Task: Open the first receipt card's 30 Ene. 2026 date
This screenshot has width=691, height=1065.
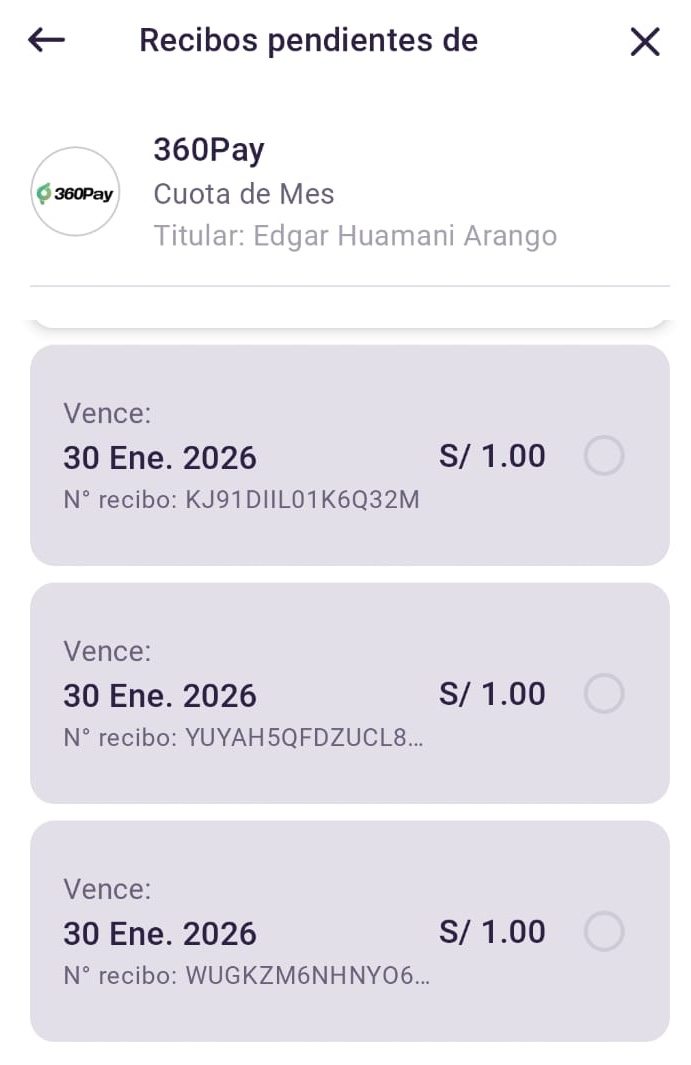Action: [160, 458]
